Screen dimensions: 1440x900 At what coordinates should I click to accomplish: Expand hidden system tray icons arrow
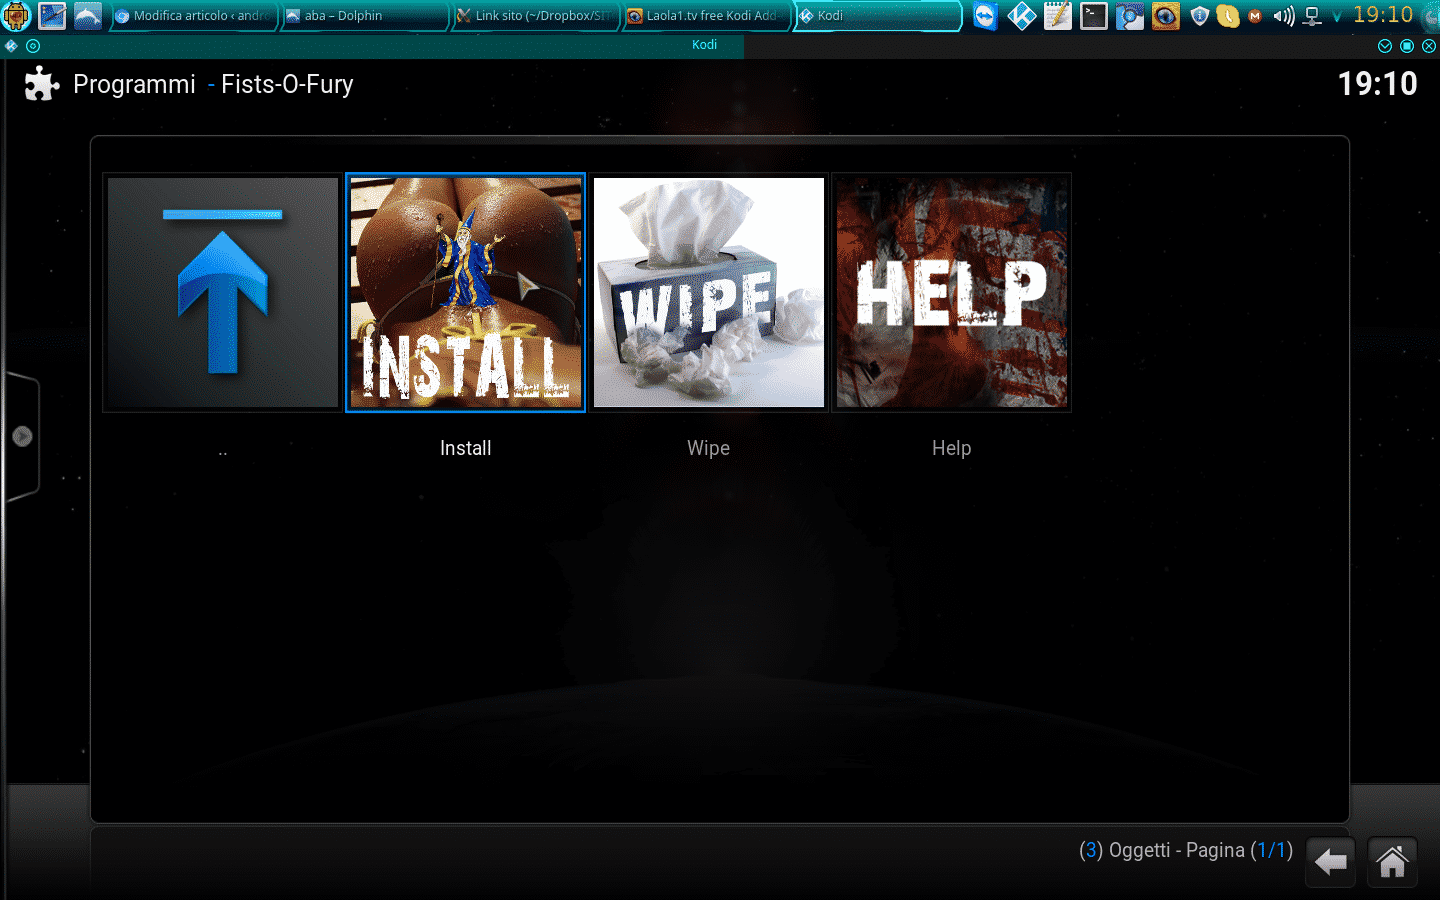tap(1337, 17)
